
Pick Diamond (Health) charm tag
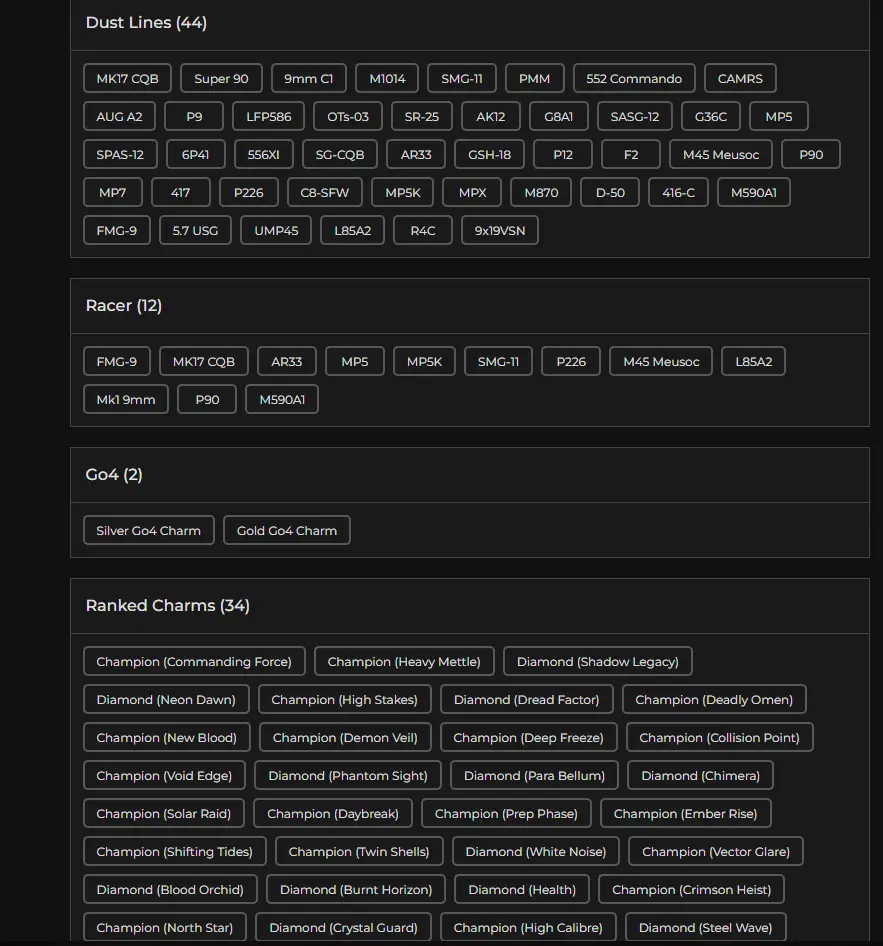(522, 889)
